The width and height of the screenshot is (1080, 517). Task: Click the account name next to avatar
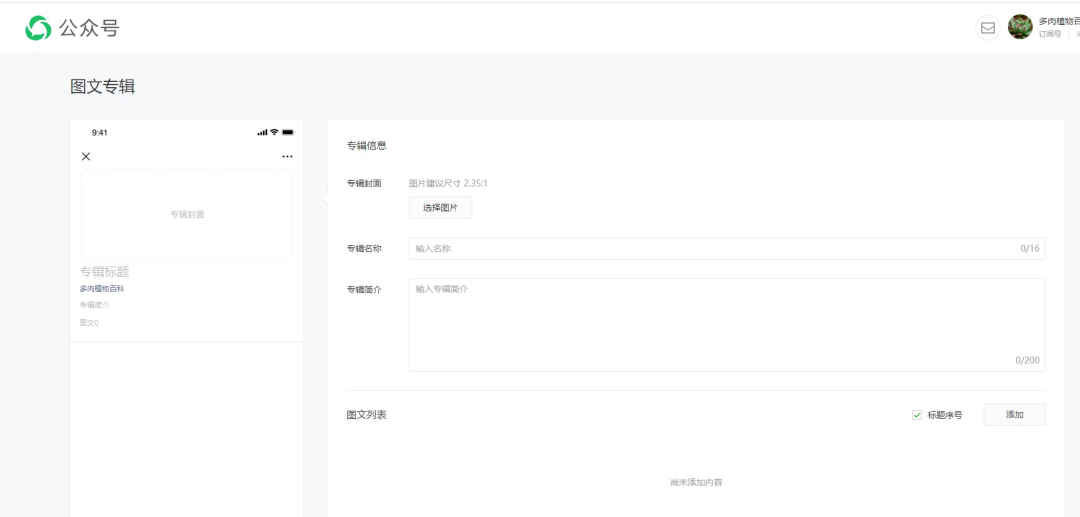[1059, 21]
